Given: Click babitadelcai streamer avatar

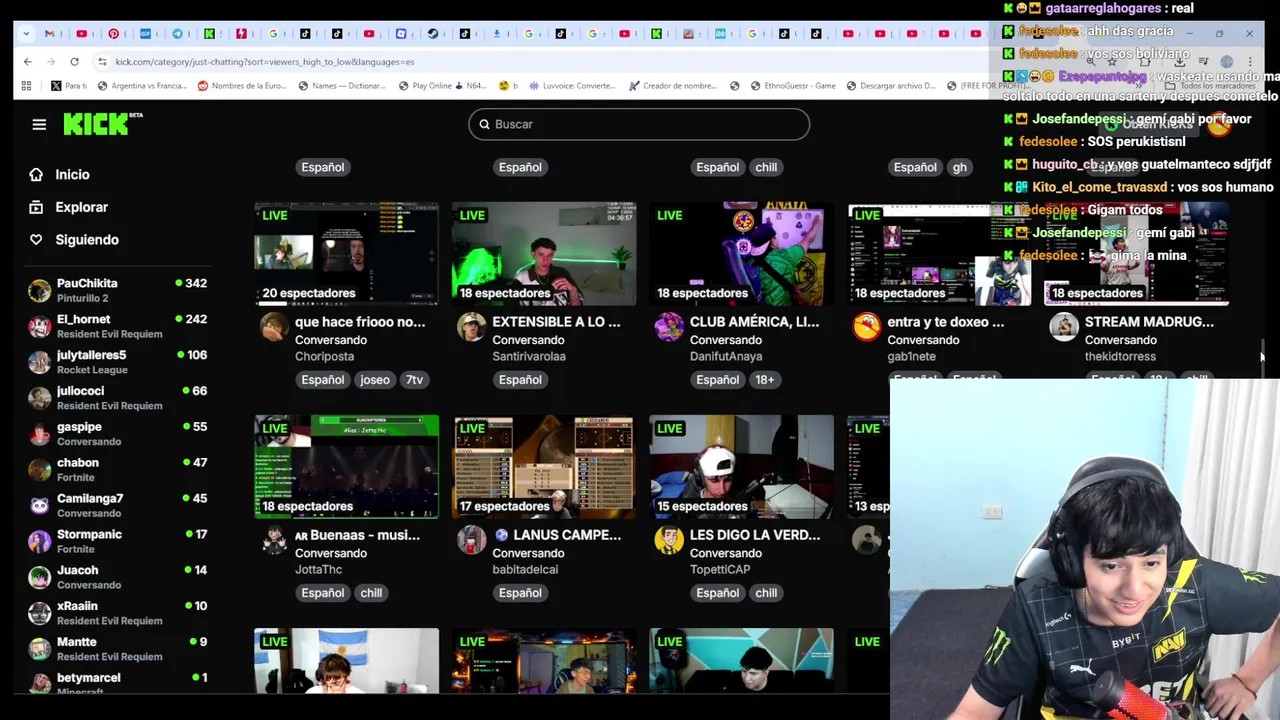Looking at the screenshot, I should tap(471, 540).
